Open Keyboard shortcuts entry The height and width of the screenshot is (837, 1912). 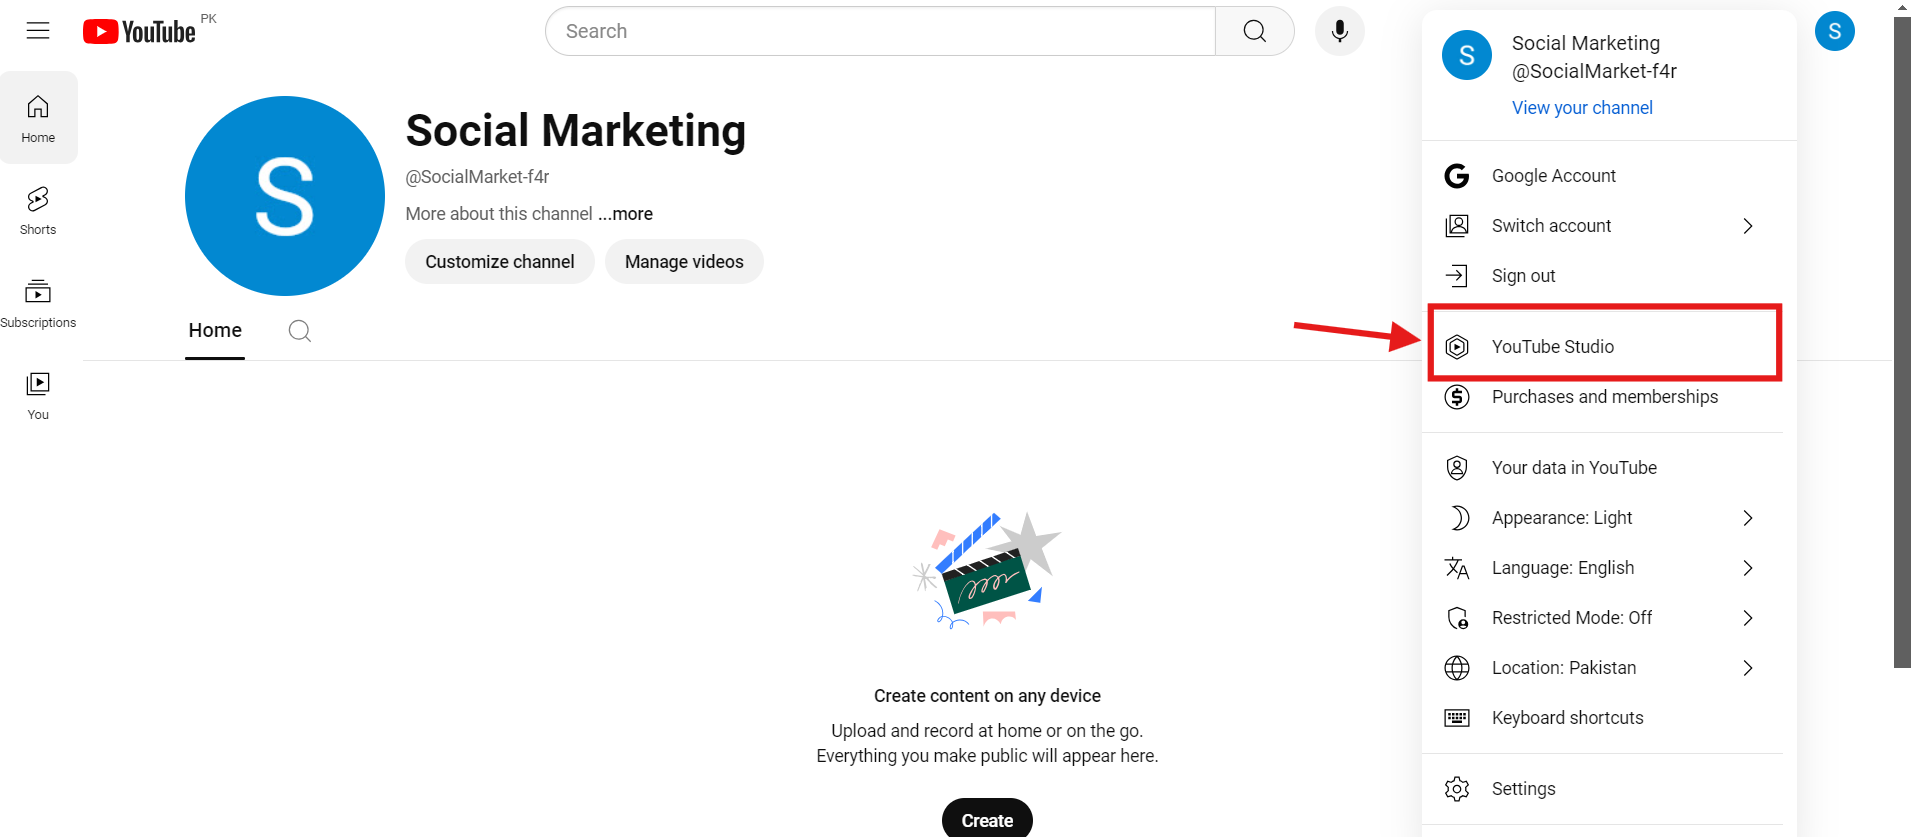point(1602,718)
